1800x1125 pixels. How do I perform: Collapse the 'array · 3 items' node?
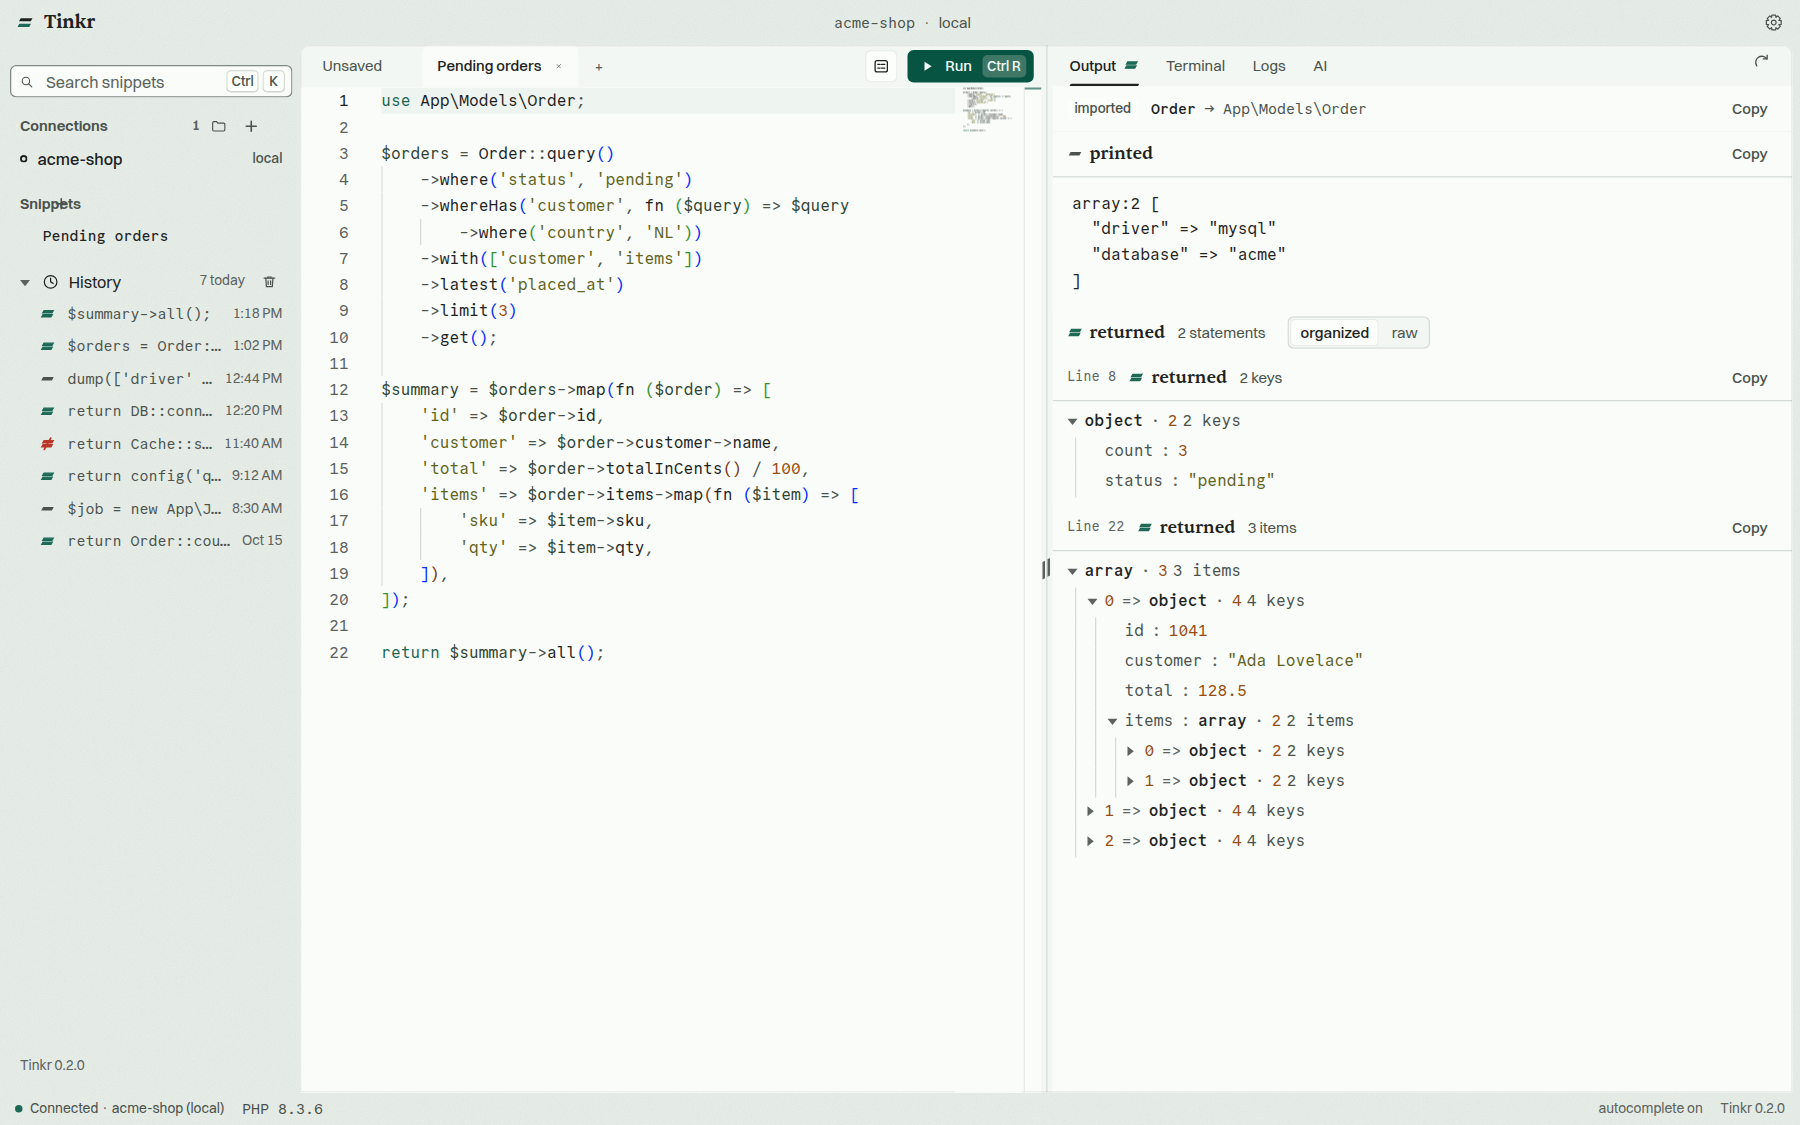tap(1072, 572)
